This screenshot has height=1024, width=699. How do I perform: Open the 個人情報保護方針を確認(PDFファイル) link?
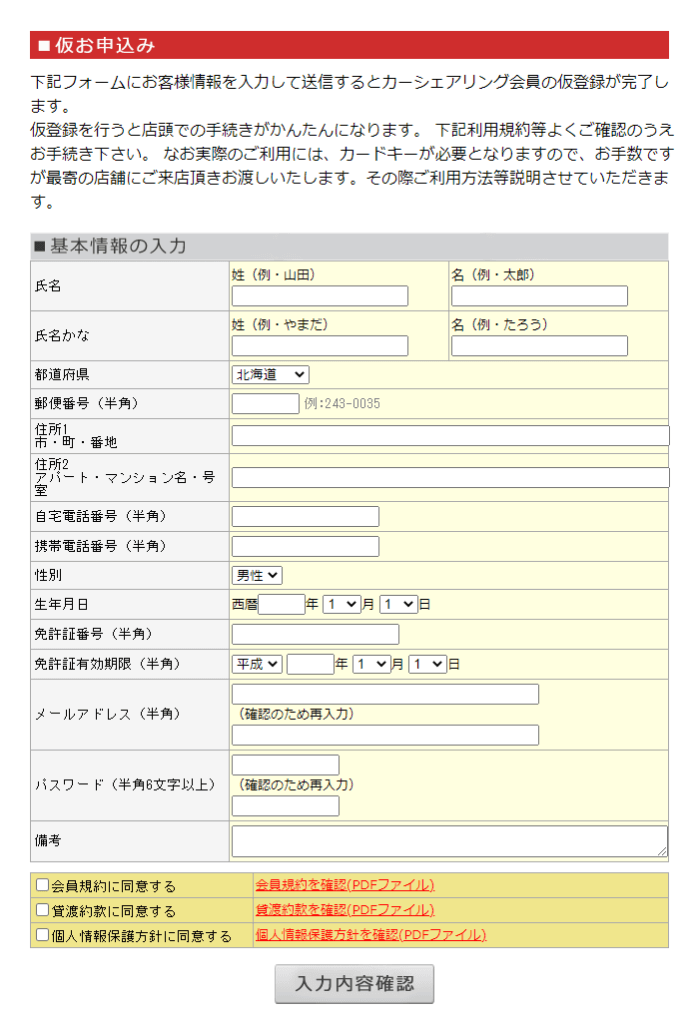coord(371,935)
